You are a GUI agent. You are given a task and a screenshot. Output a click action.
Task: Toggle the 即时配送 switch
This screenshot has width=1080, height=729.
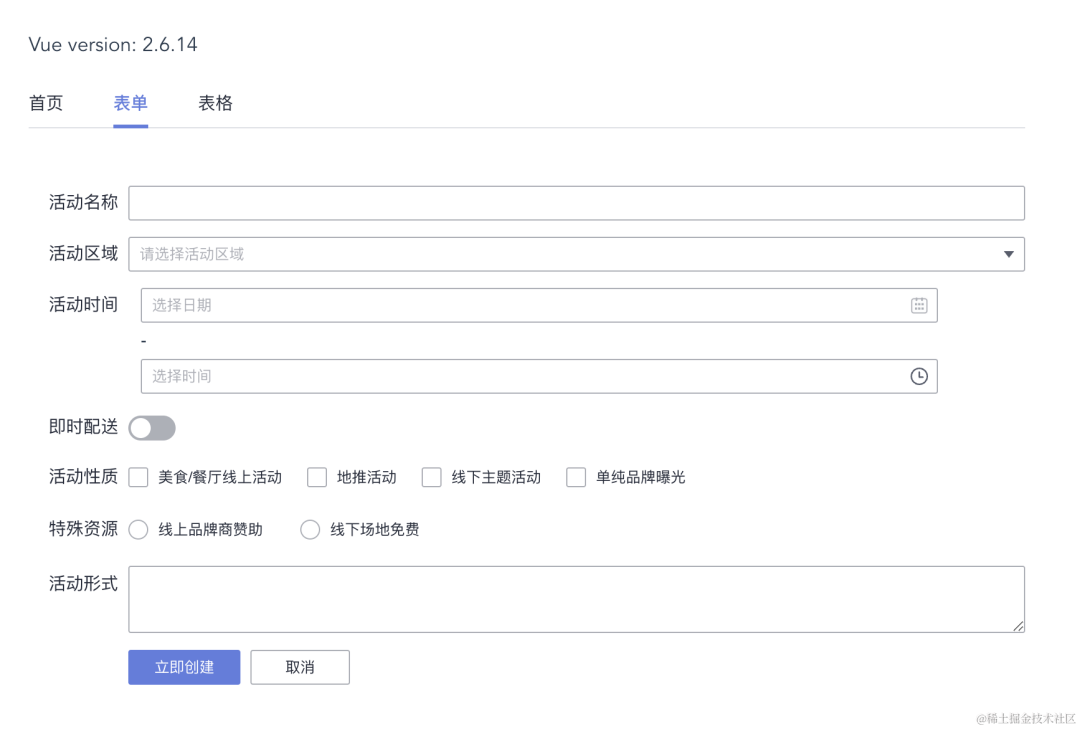[x=152, y=428]
